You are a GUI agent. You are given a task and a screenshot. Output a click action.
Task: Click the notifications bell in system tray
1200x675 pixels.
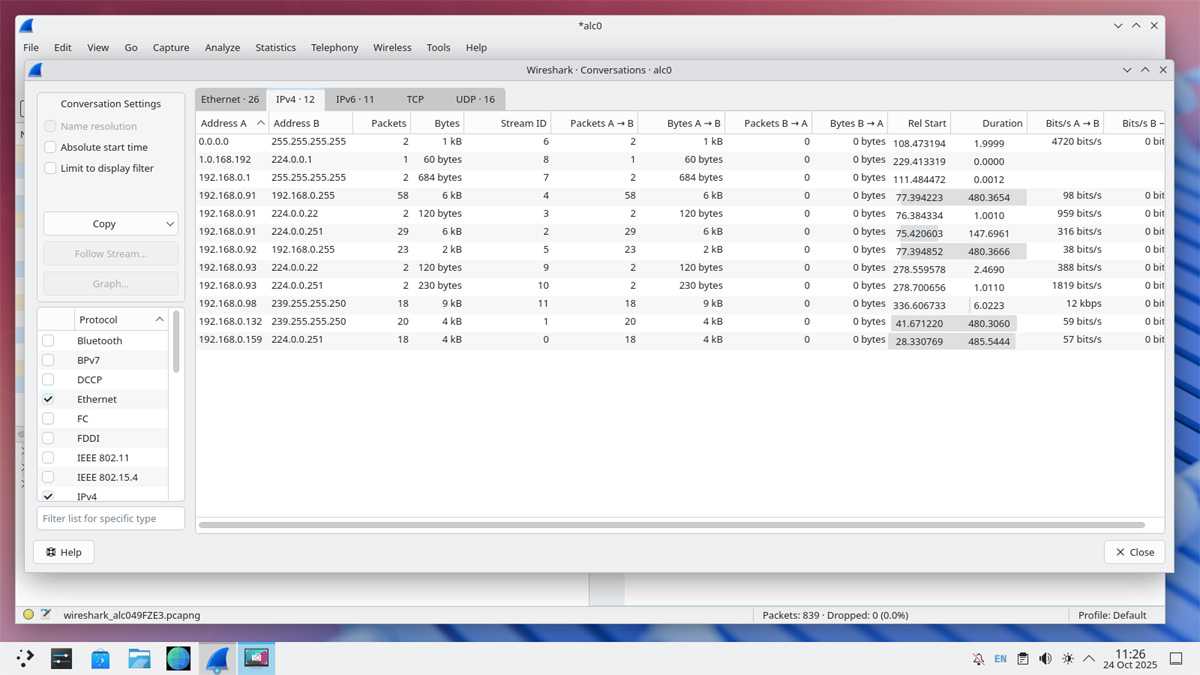(978, 659)
